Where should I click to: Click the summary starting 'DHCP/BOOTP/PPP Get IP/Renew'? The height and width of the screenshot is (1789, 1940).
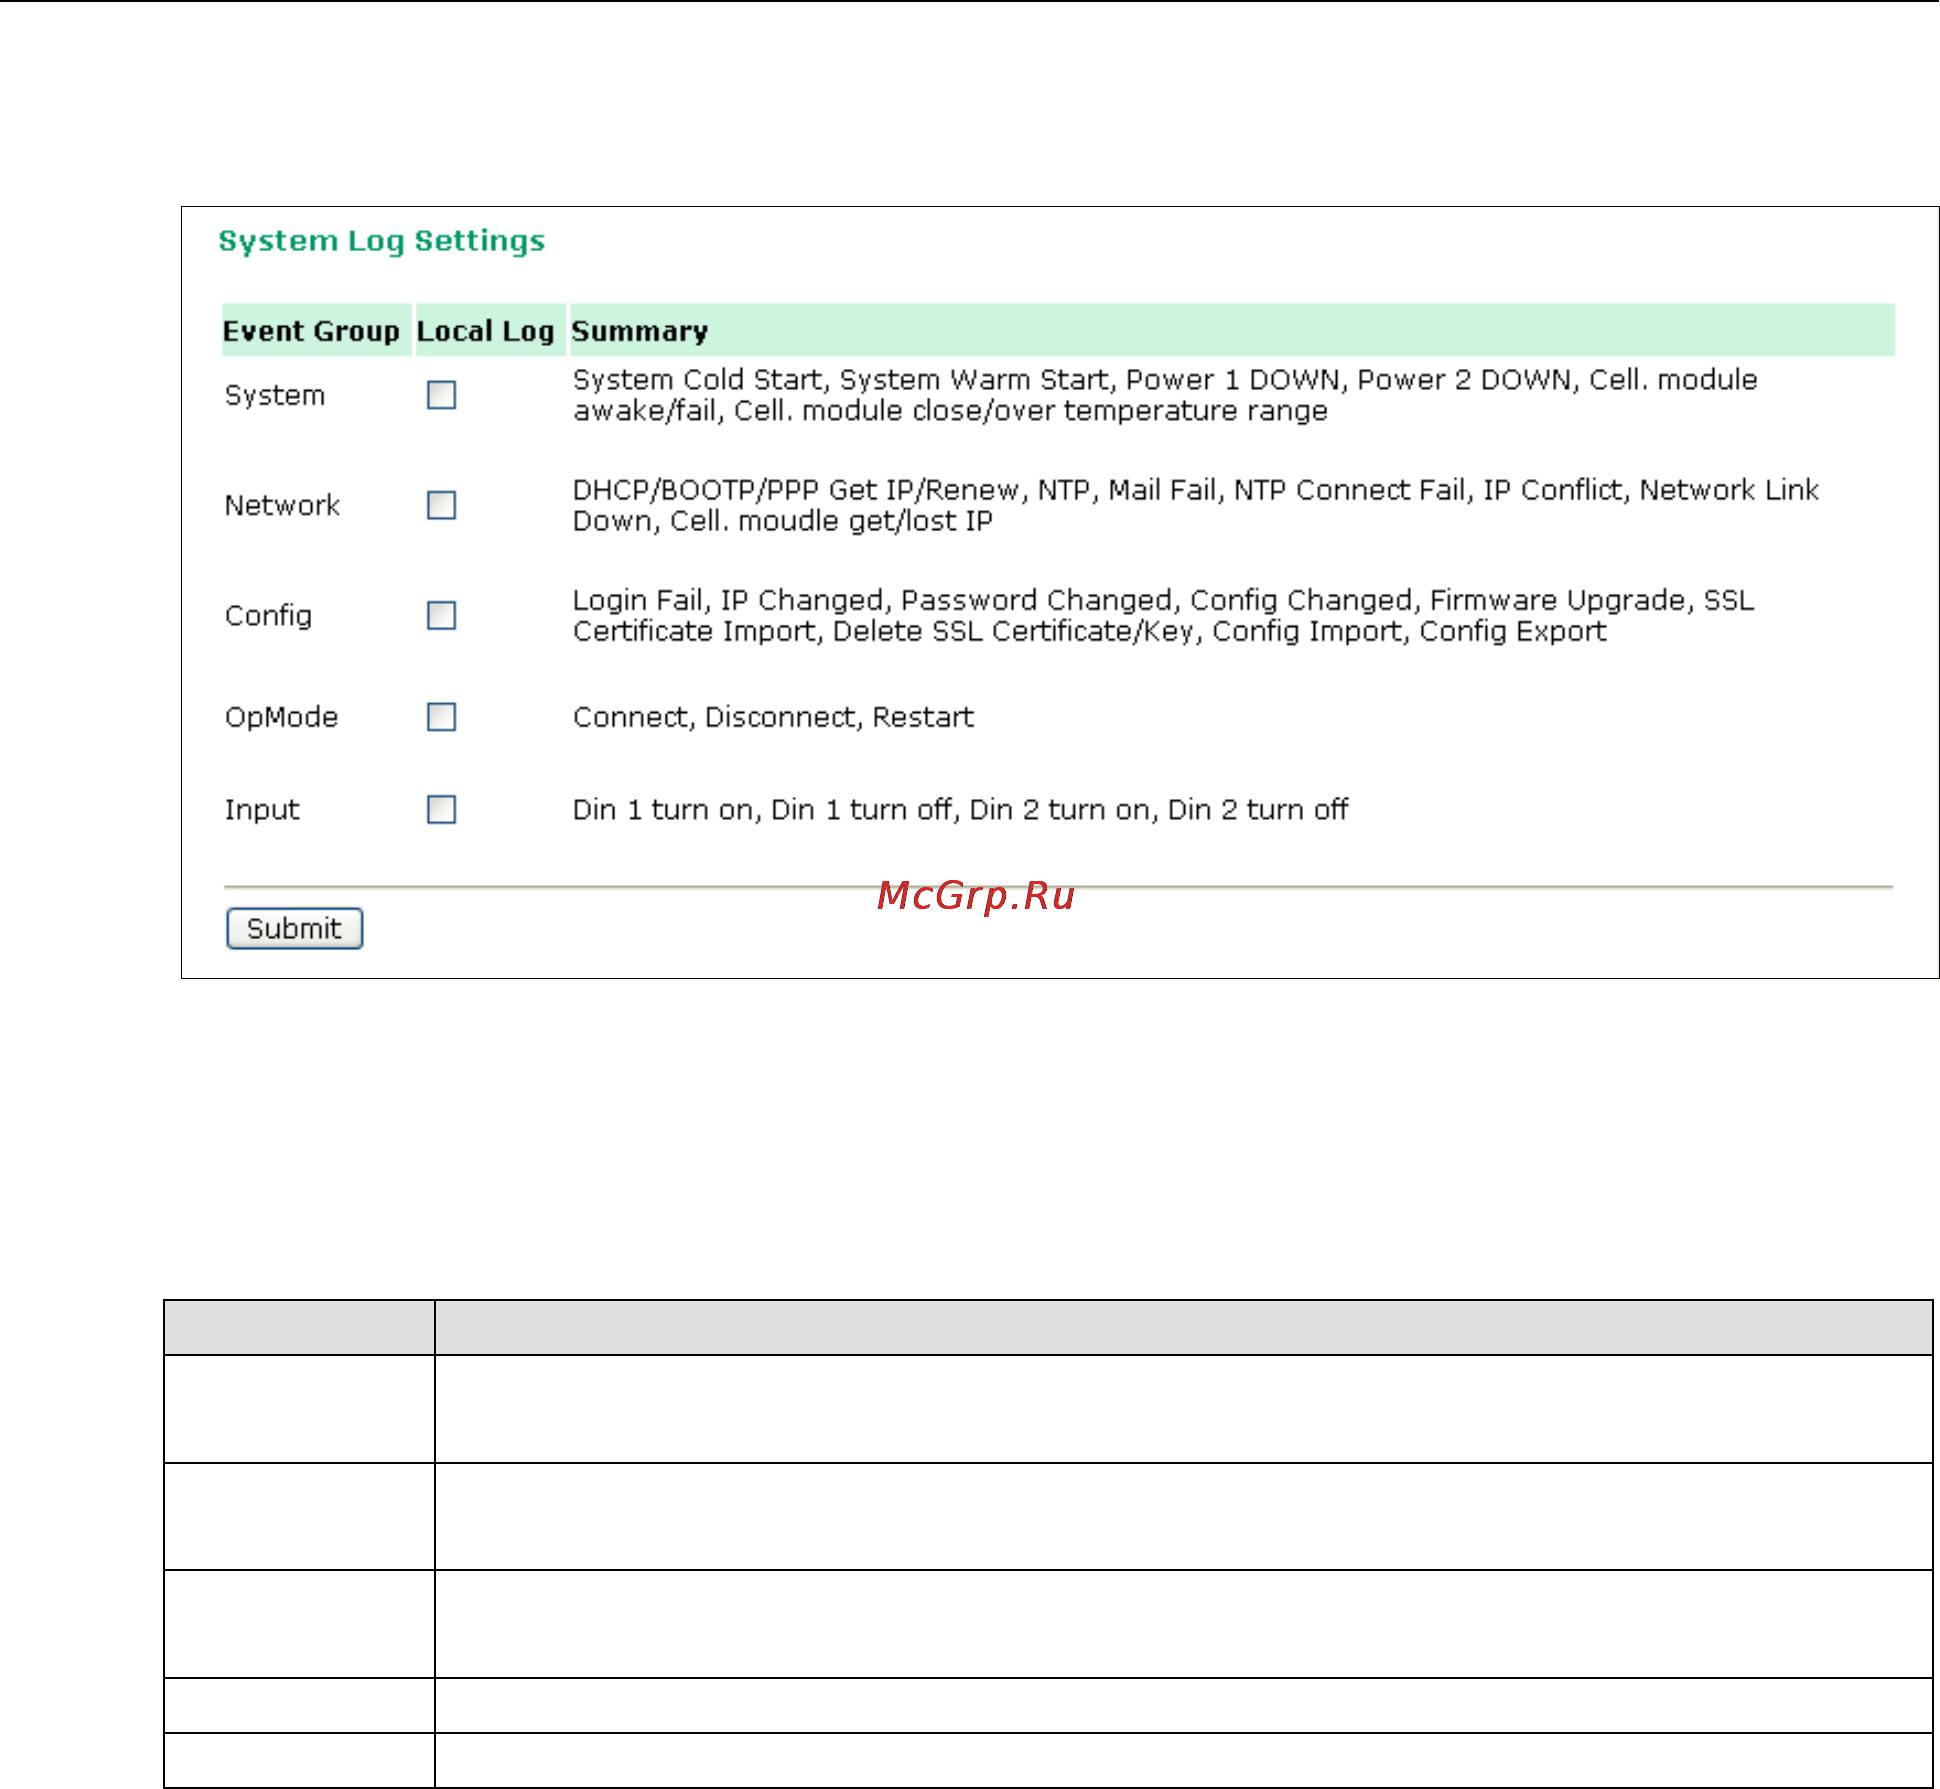click(x=1195, y=505)
